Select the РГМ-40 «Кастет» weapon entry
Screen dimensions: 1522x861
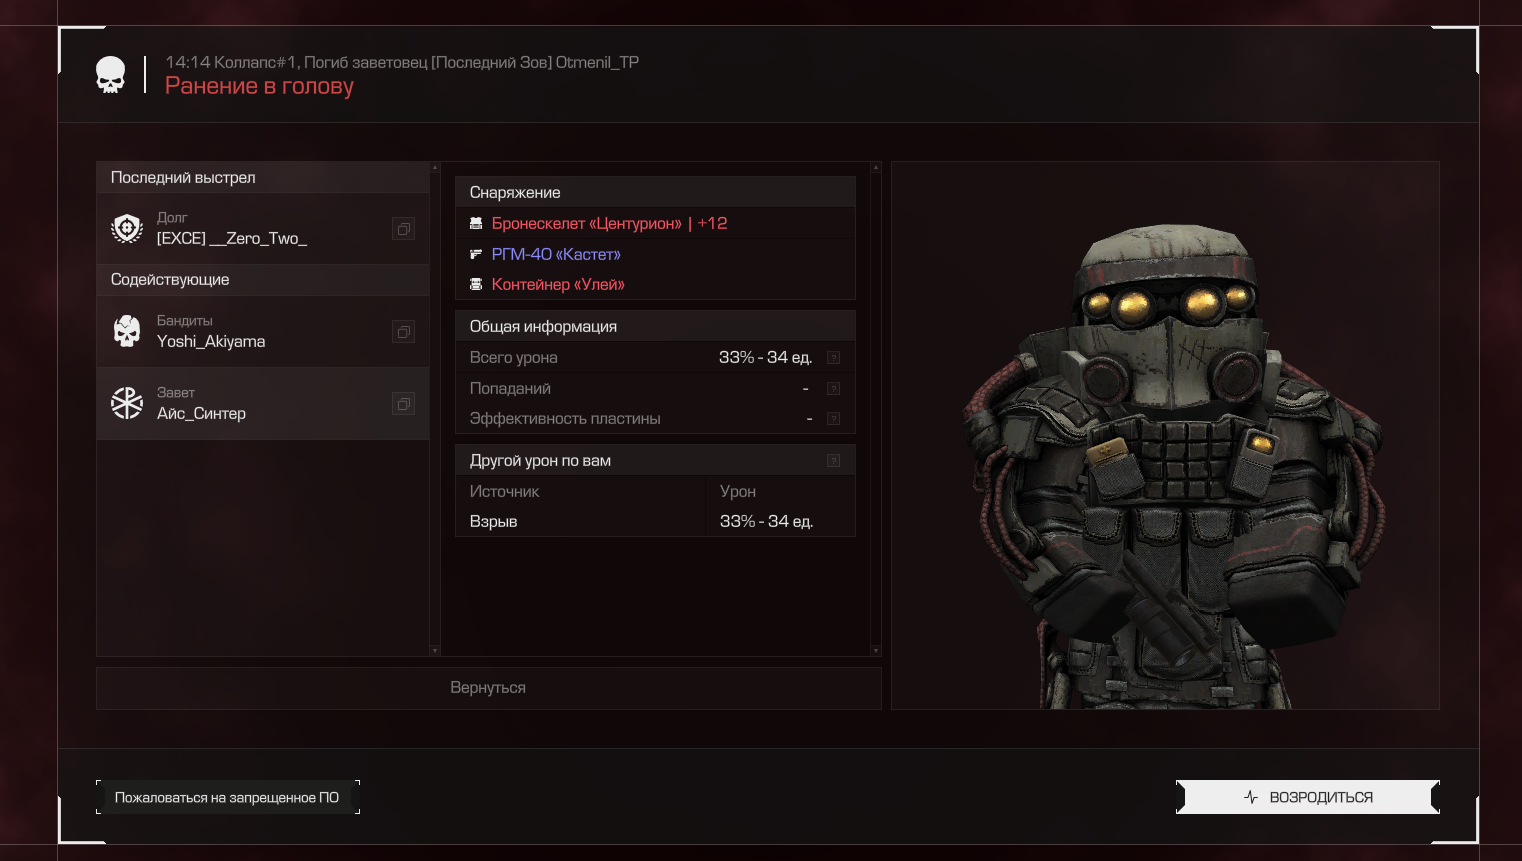(556, 254)
